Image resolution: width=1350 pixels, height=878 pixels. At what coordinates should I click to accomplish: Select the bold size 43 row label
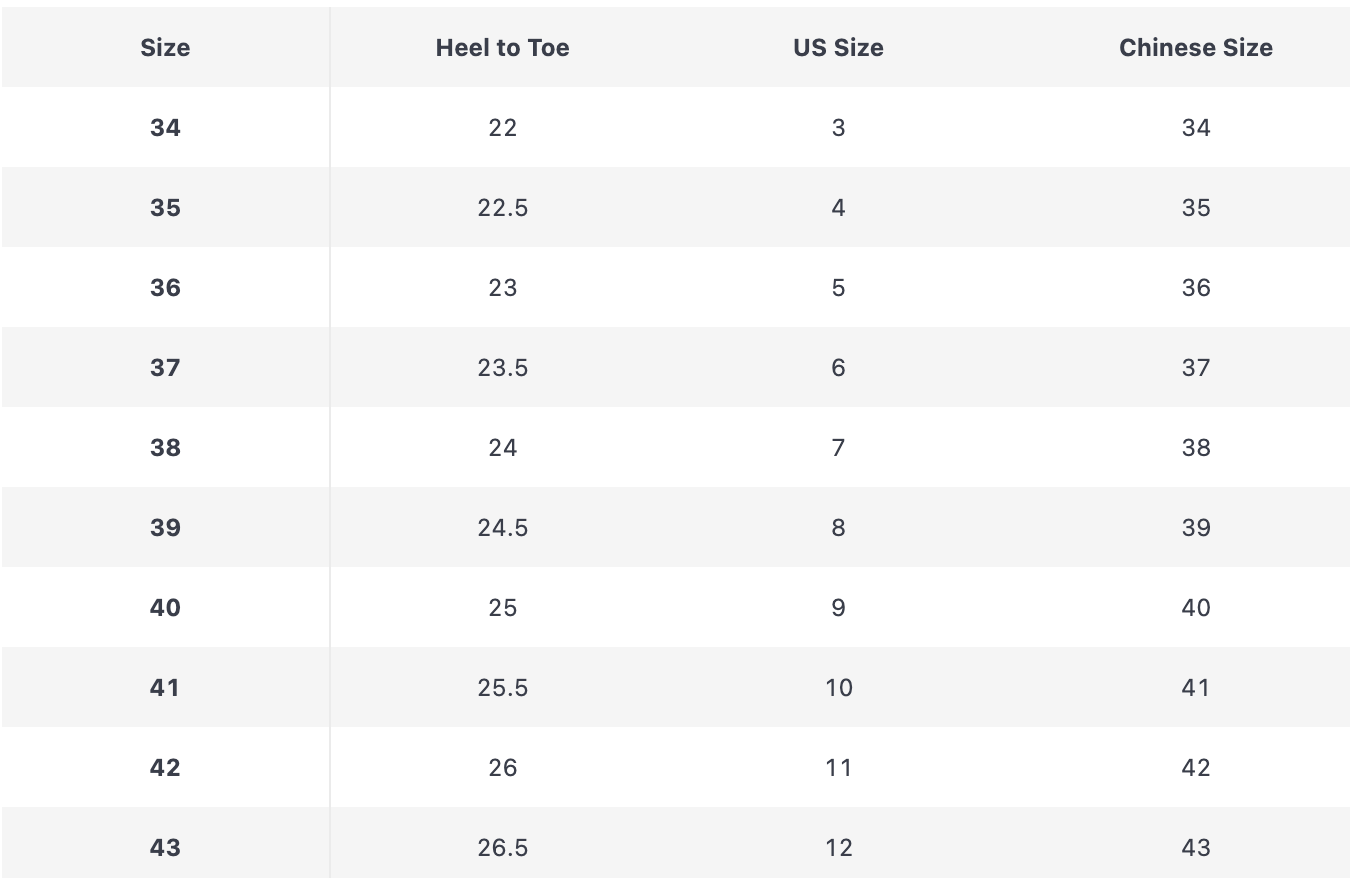[165, 847]
